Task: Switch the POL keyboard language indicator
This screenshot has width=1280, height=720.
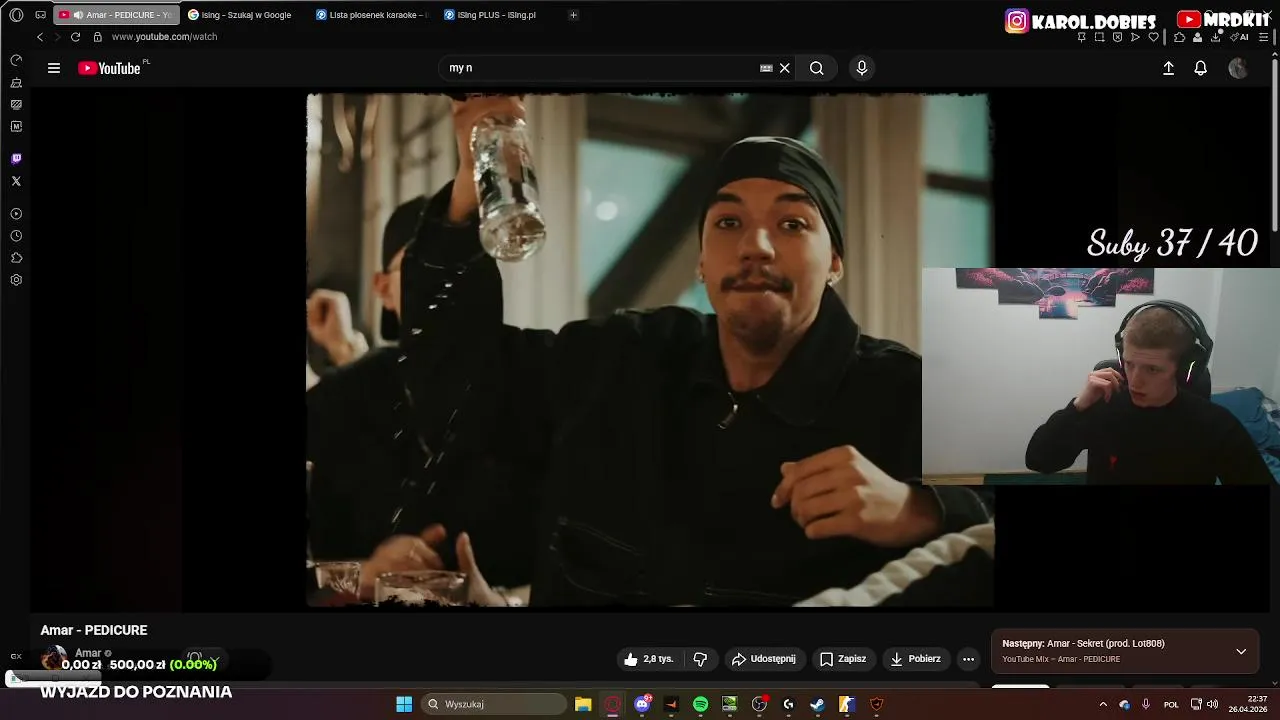Action: pos(1171,704)
